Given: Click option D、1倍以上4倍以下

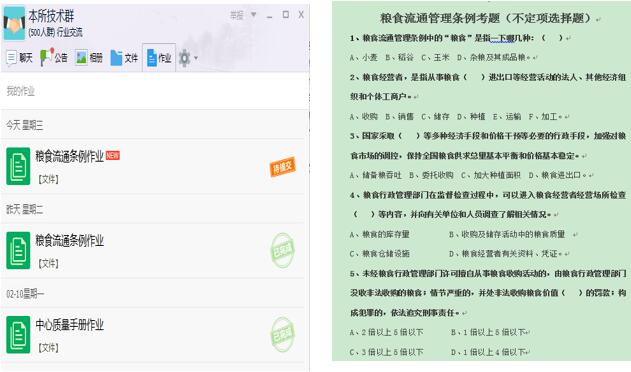Looking at the screenshot, I should point(488,352).
